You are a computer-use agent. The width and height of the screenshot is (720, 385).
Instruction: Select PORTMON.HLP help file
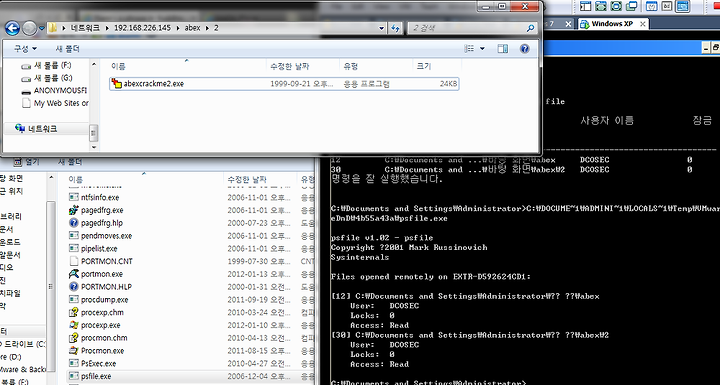(x=100, y=287)
